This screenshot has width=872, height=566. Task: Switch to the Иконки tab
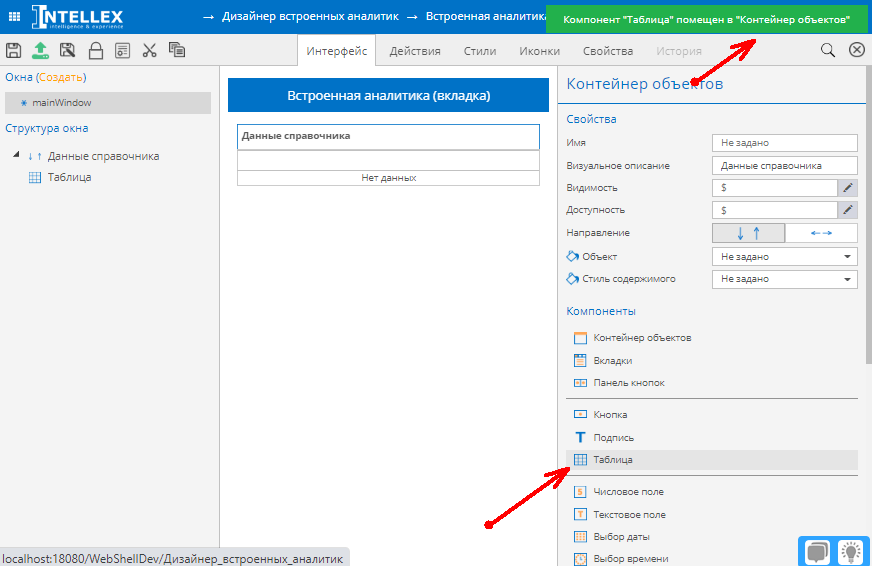coord(539,51)
